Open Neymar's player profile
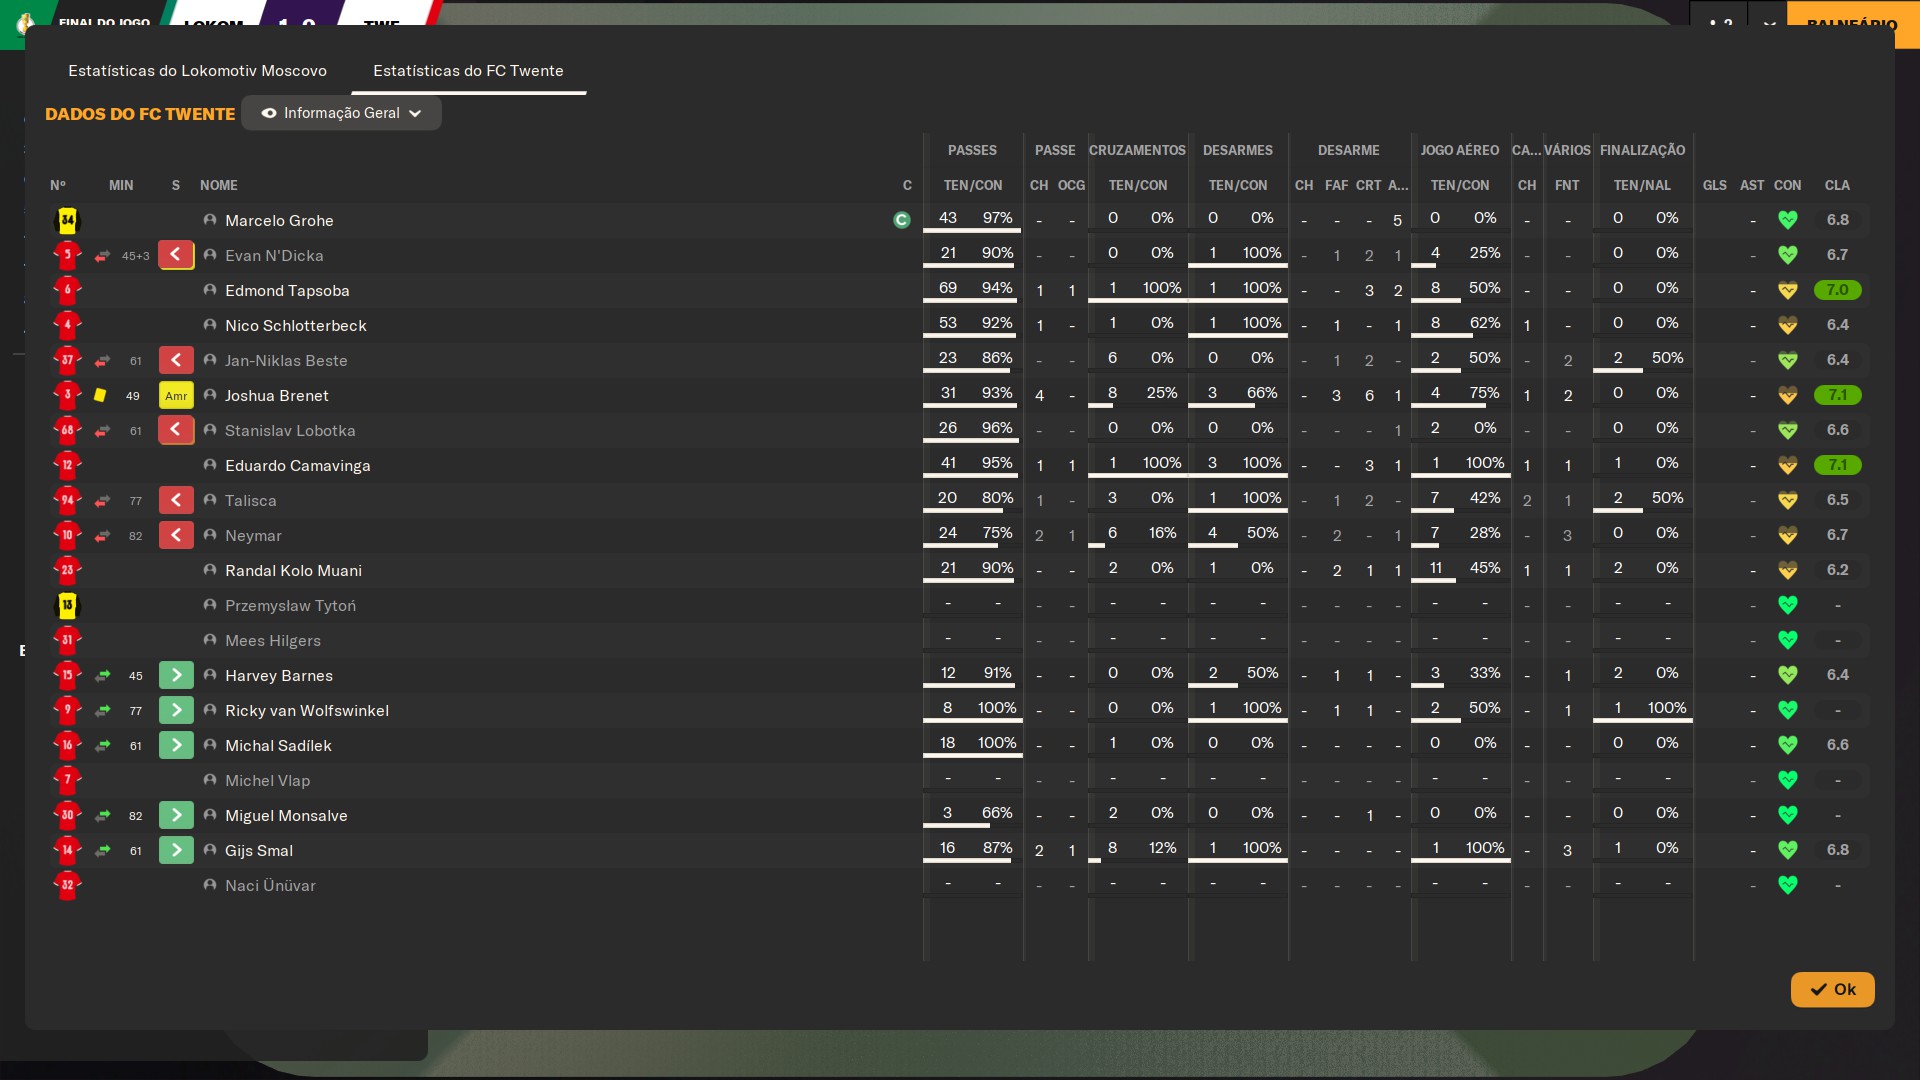This screenshot has width=1920, height=1080. coord(253,536)
